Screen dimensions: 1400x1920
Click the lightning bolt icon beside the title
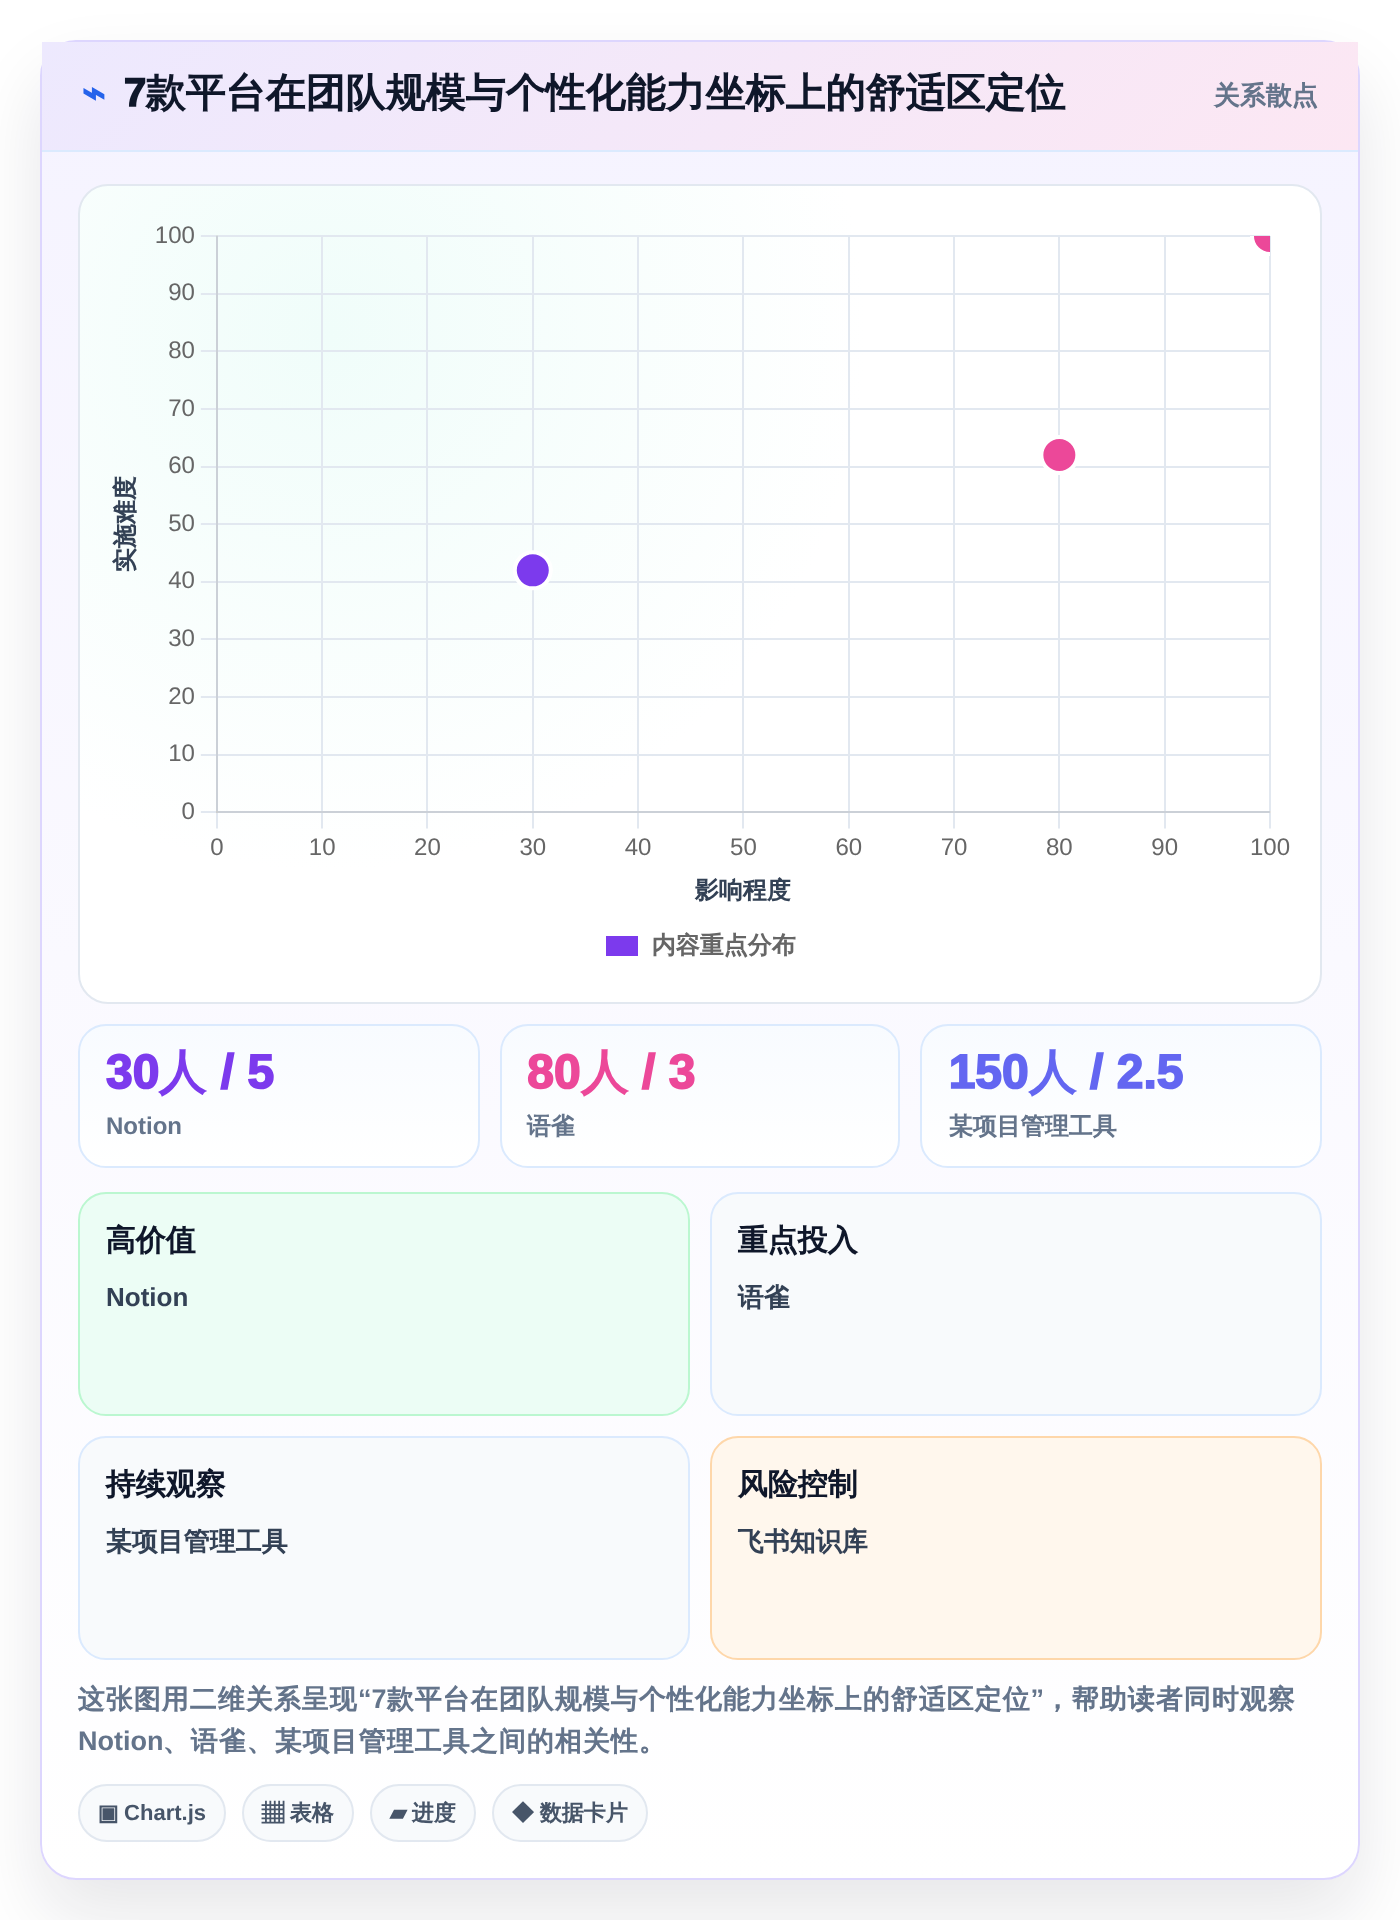pyautogui.click(x=93, y=95)
